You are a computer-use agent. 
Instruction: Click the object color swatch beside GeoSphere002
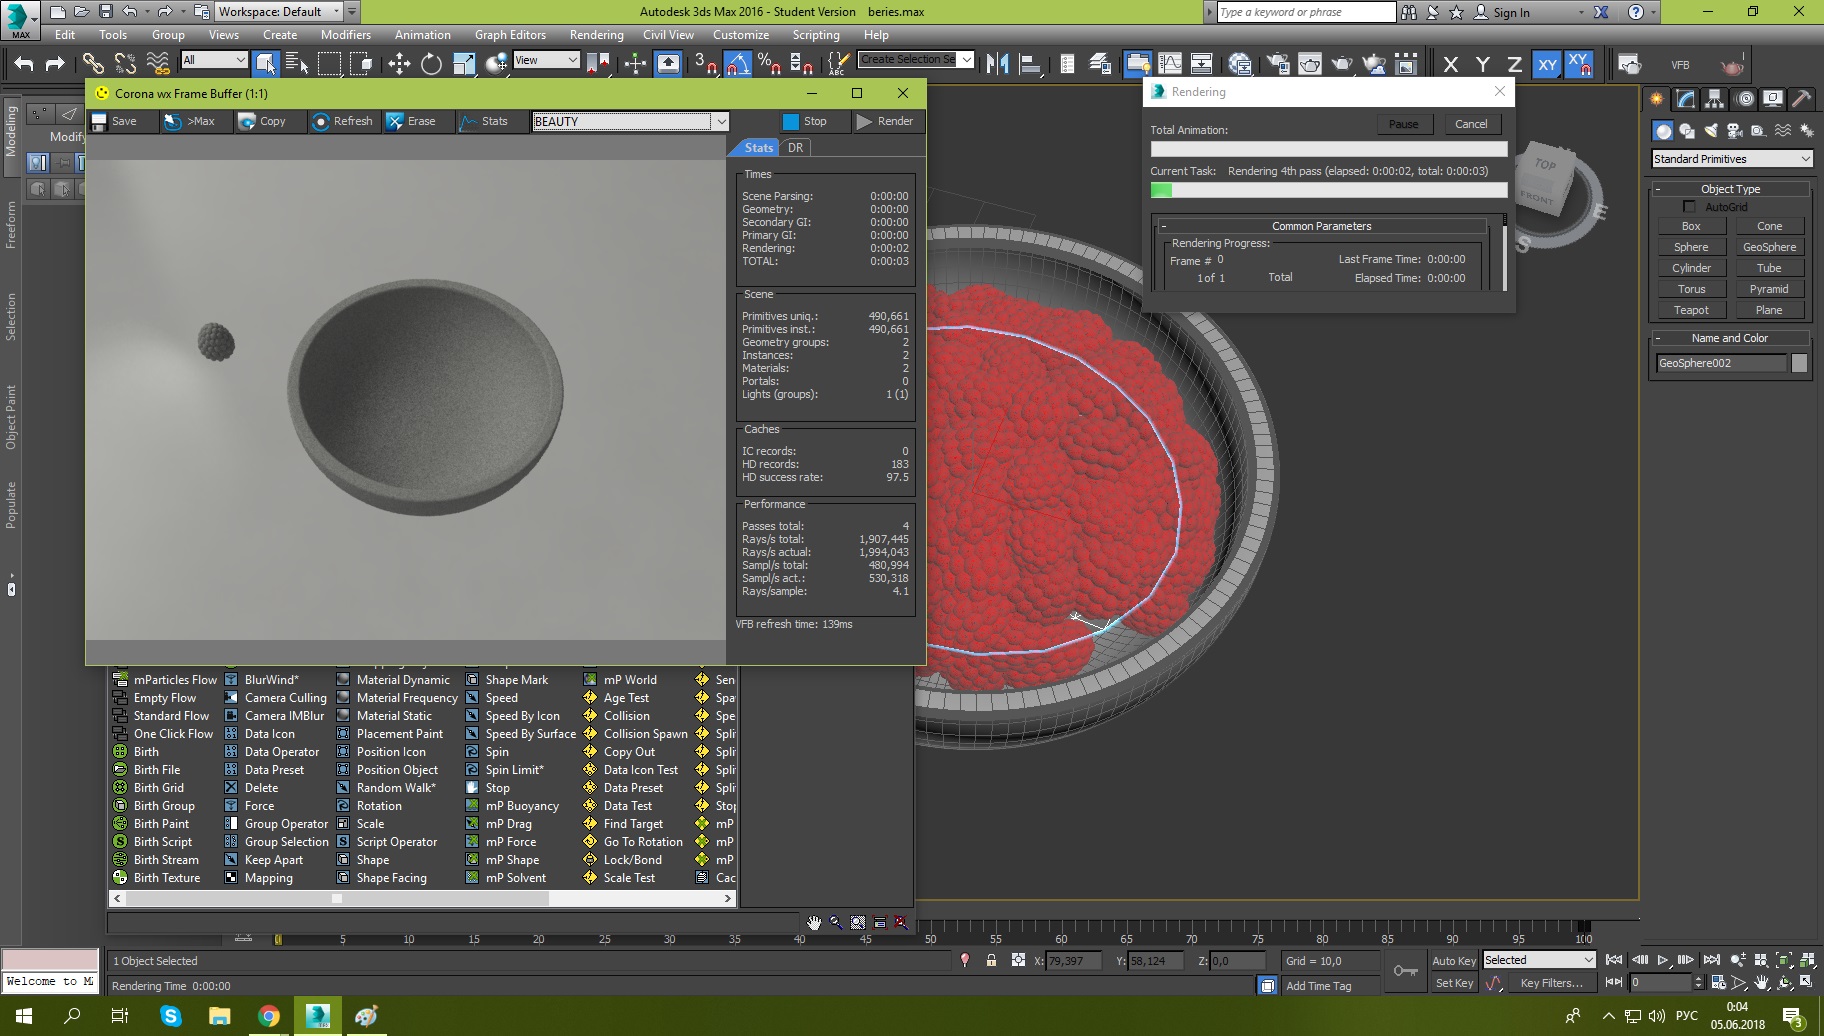click(1799, 363)
